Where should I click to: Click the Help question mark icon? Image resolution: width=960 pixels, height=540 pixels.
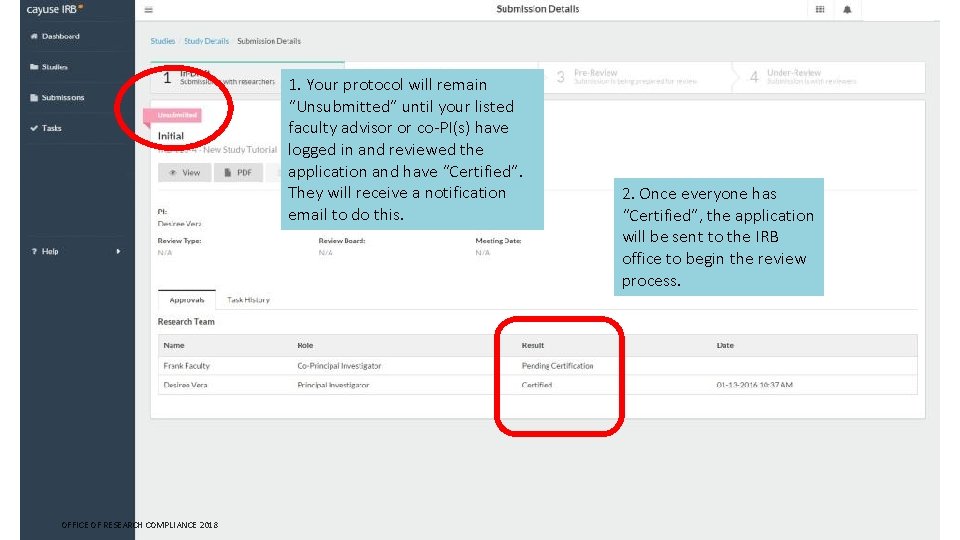tap(34, 251)
